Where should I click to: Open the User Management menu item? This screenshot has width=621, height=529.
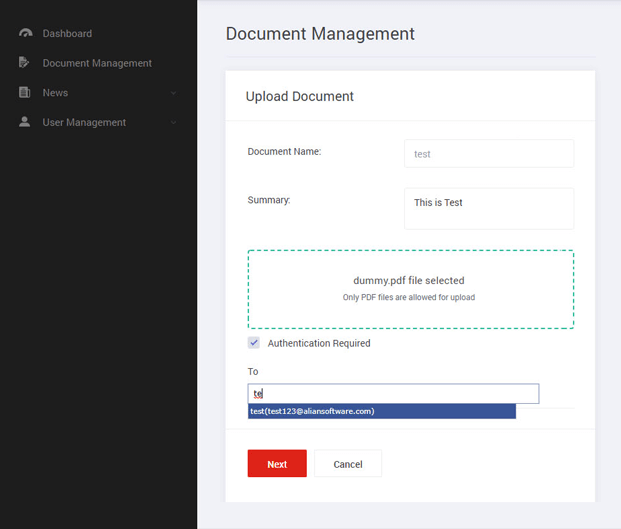pos(84,122)
